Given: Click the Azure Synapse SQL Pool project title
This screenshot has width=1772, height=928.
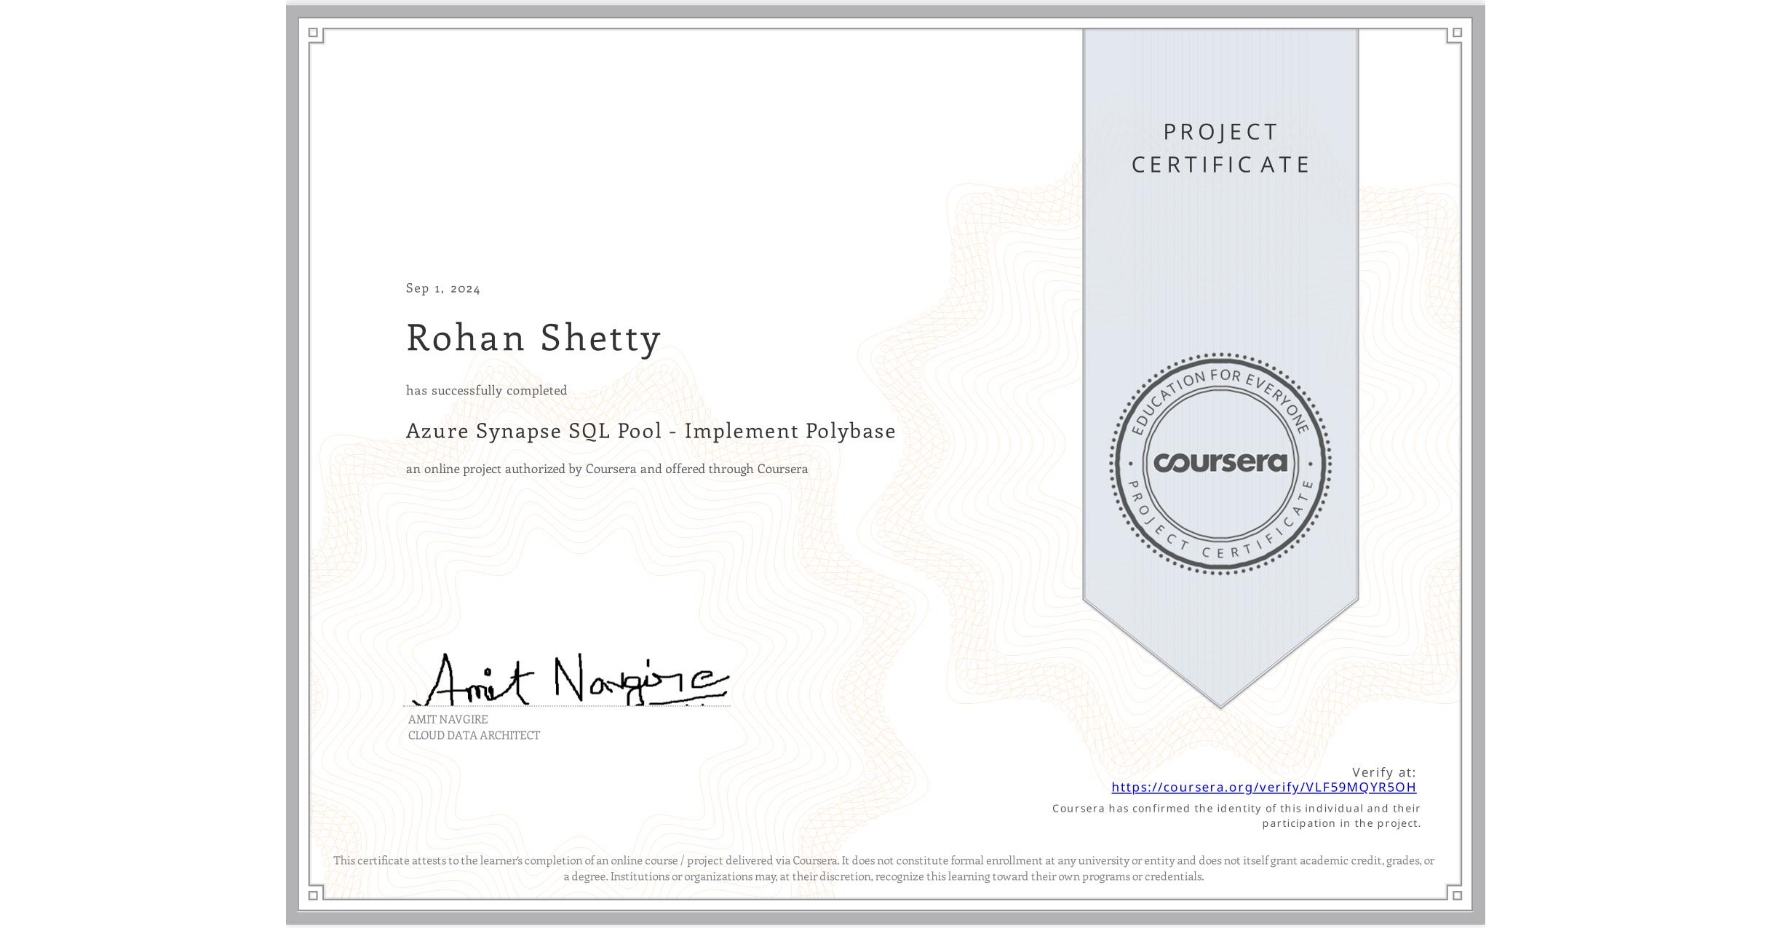Looking at the screenshot, I should pyautogui.click(x=651, y=431).
